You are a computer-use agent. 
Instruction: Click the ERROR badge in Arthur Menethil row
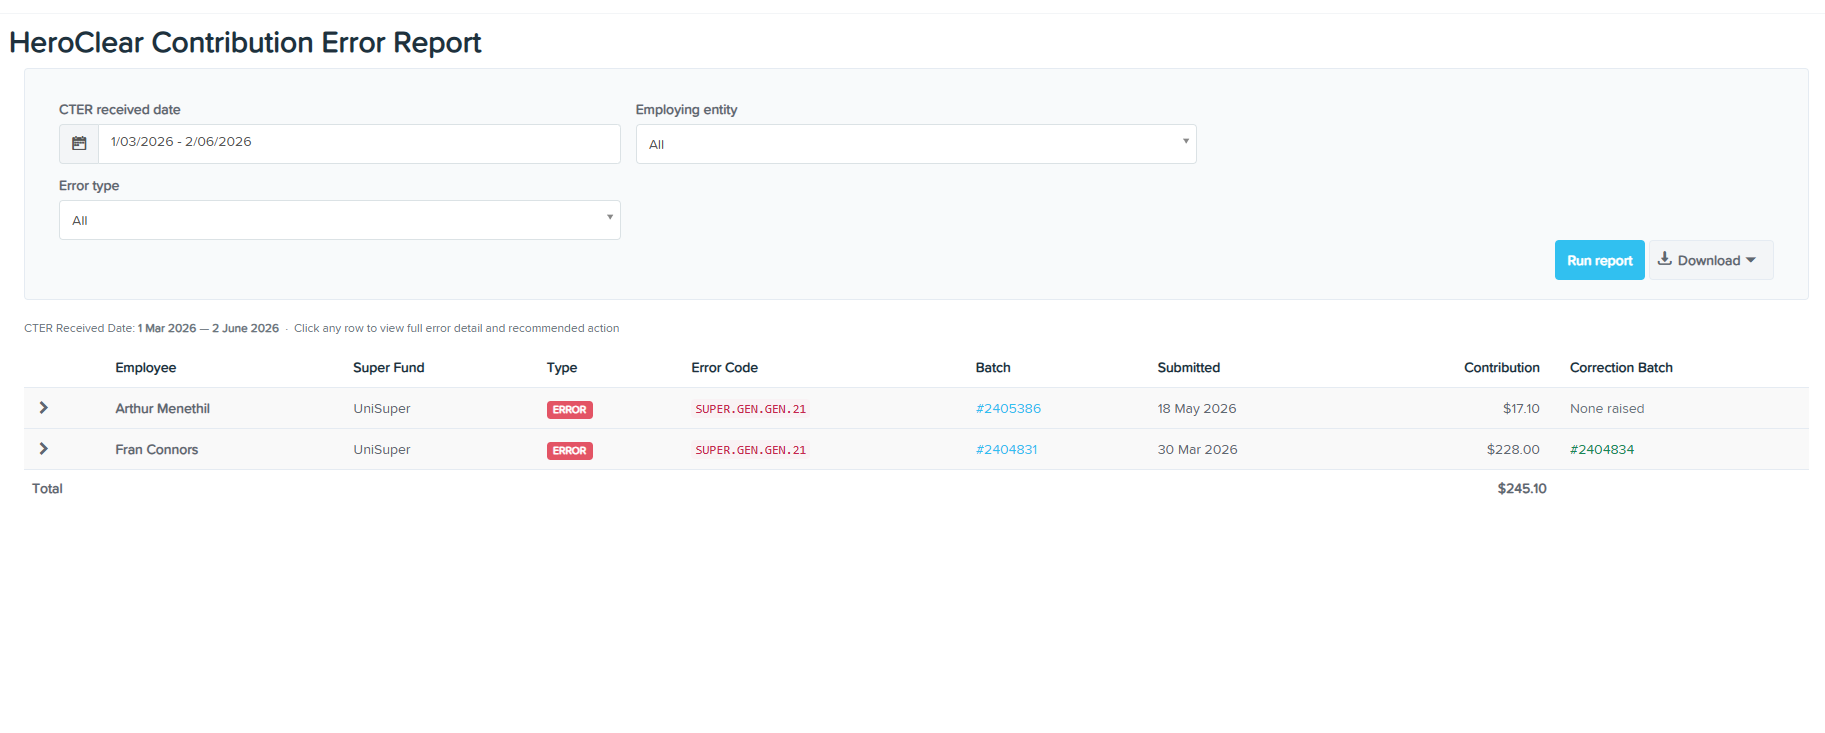click(x=570, y=410)
